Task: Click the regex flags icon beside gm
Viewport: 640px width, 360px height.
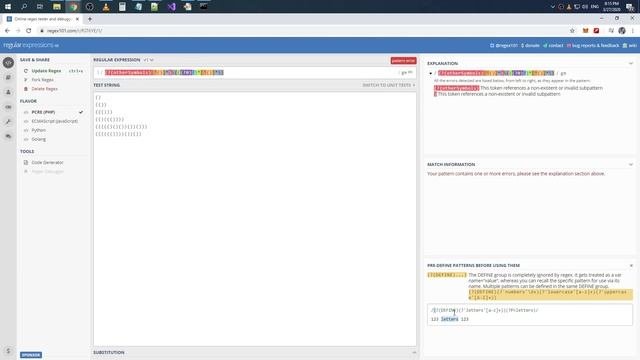Action: point(411,72)
